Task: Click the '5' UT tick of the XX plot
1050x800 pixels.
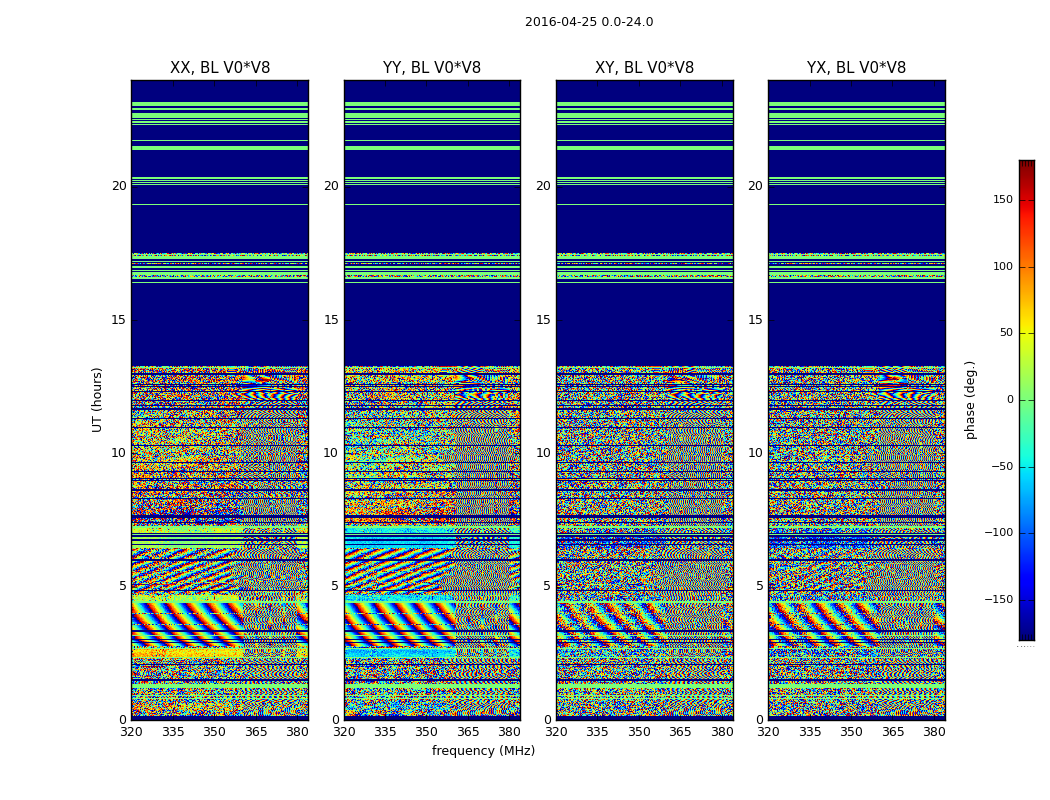Action: point(123,586)
